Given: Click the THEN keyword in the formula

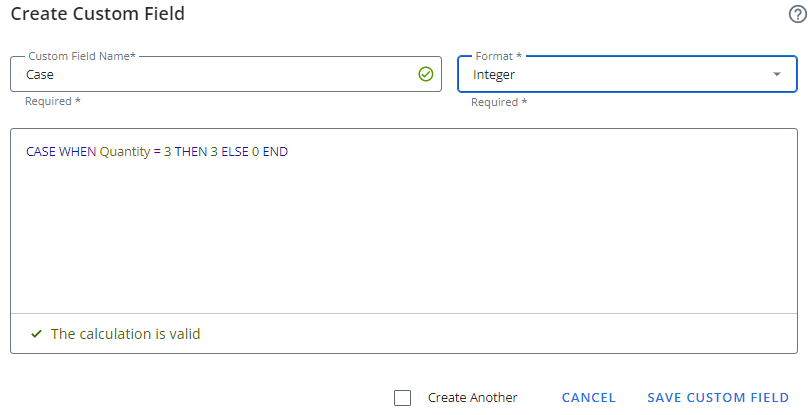Looking at the screenshot, I should click(x=191, y=152).
